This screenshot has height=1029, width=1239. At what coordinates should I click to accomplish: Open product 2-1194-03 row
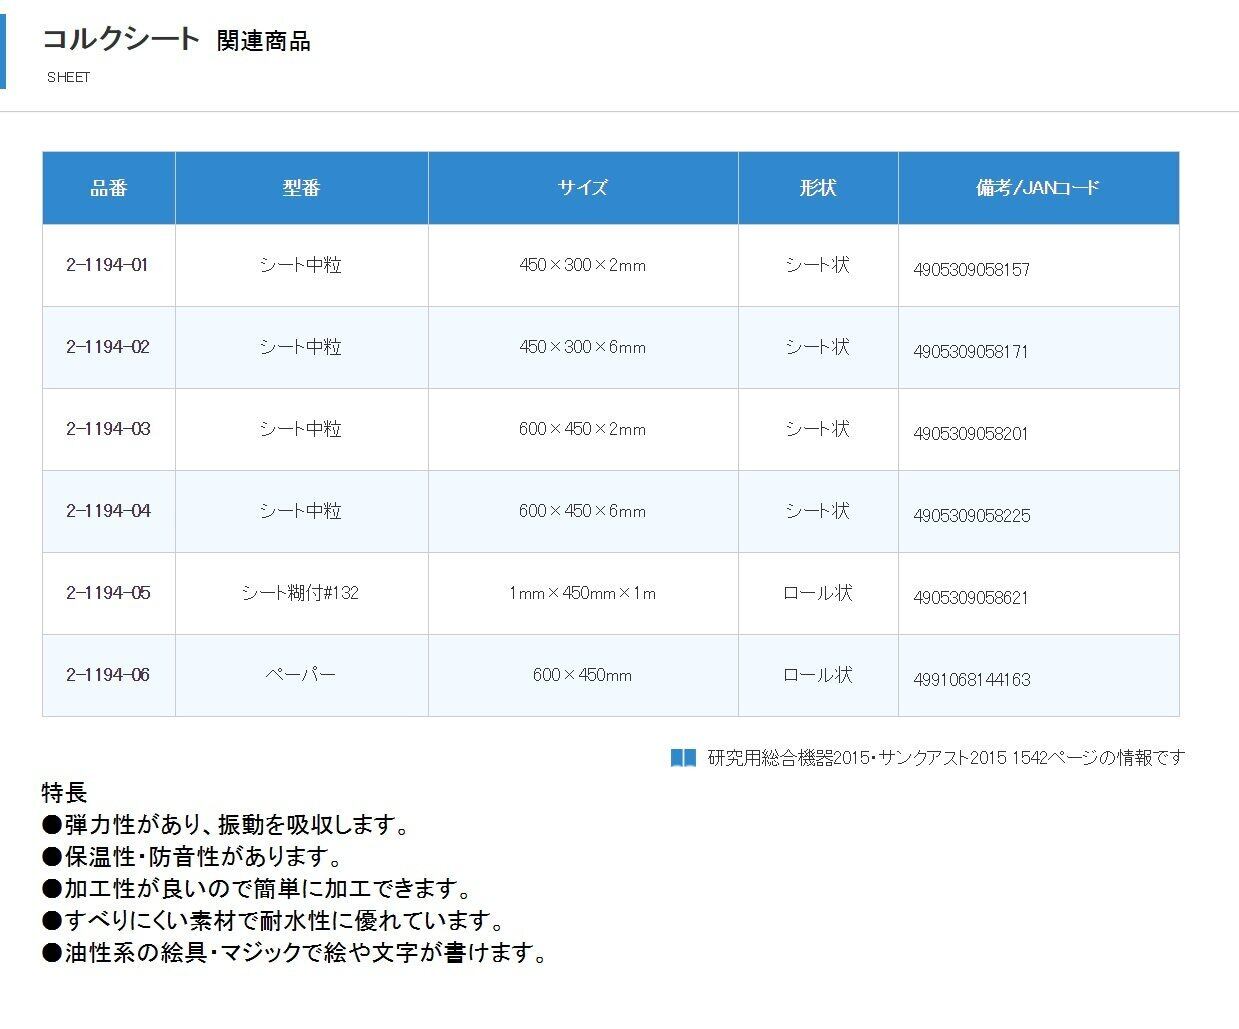(108, 429)
